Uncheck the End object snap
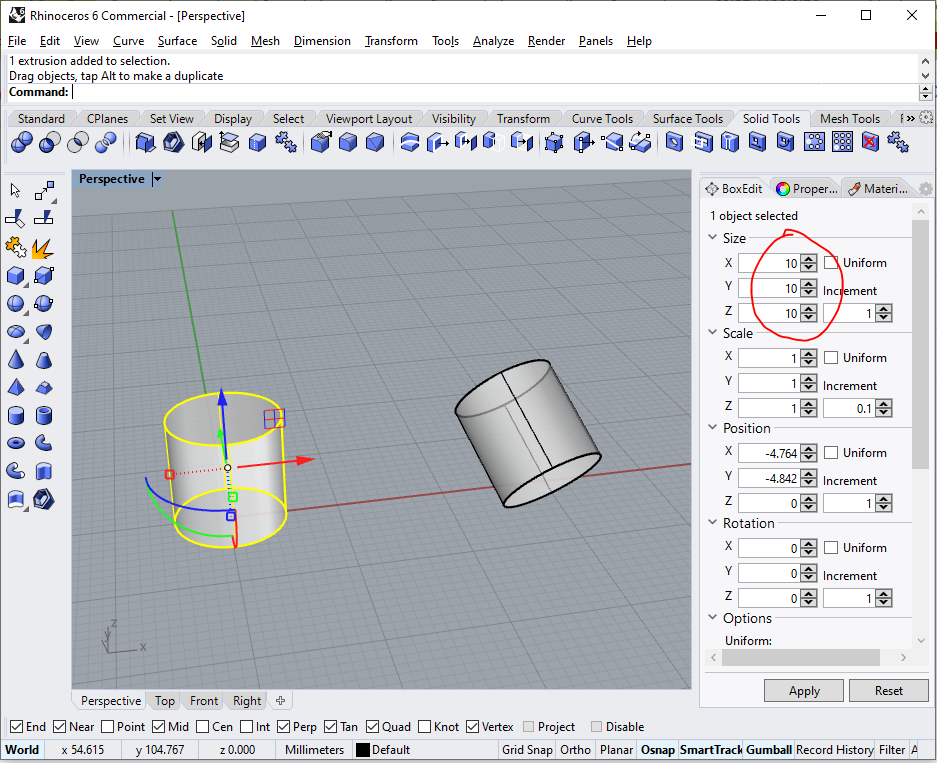 (x=16, y=727)
